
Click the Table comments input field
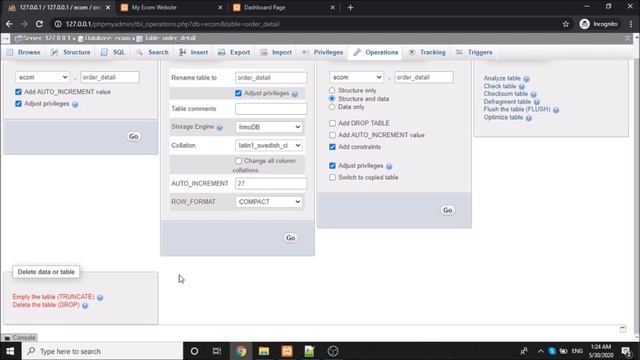click(x=271, y=109)
